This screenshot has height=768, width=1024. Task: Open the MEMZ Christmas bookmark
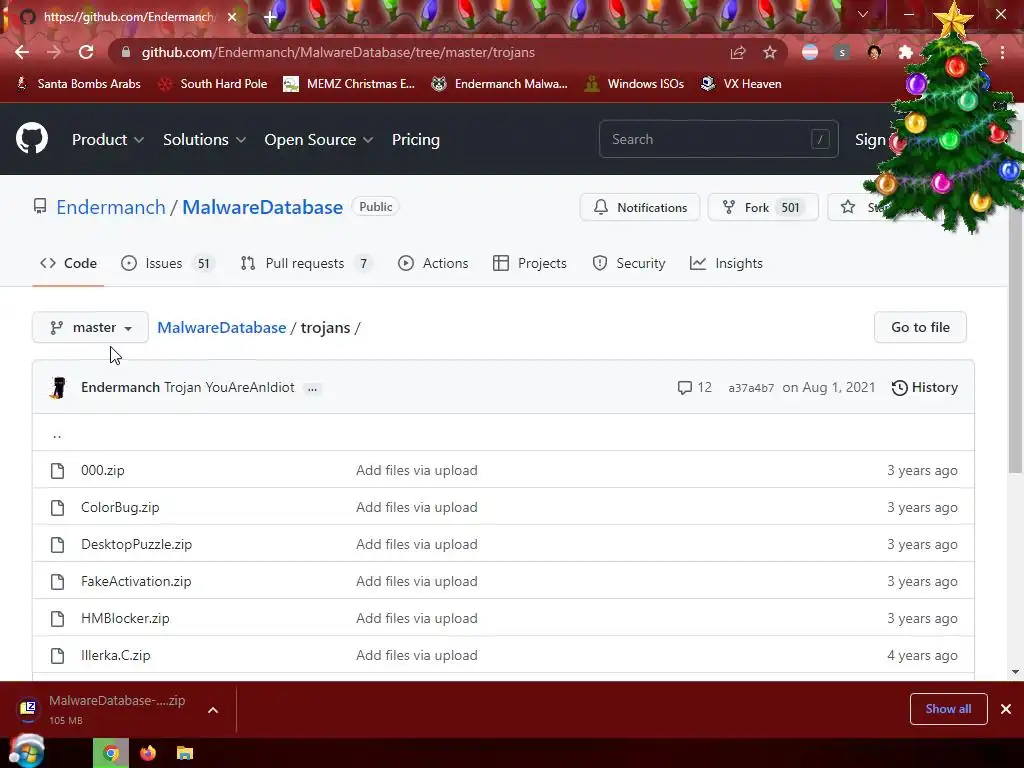(x=349, y=84)
